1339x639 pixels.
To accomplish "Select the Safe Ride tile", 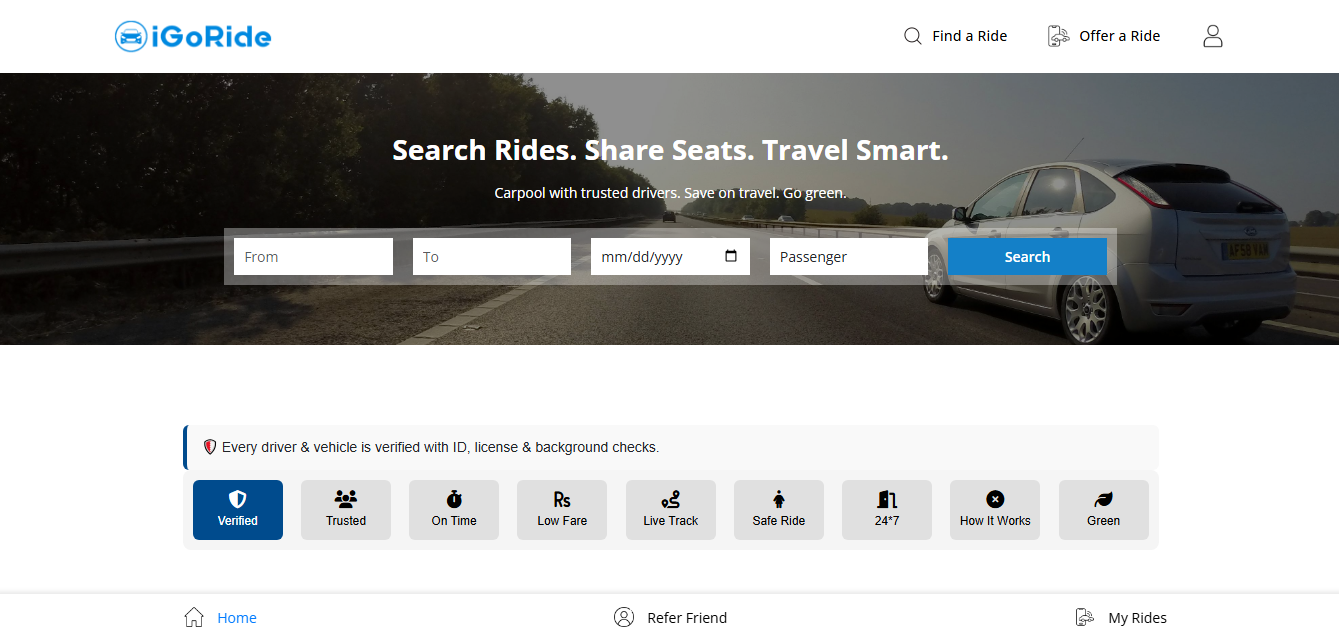I will tap(778, 510).
